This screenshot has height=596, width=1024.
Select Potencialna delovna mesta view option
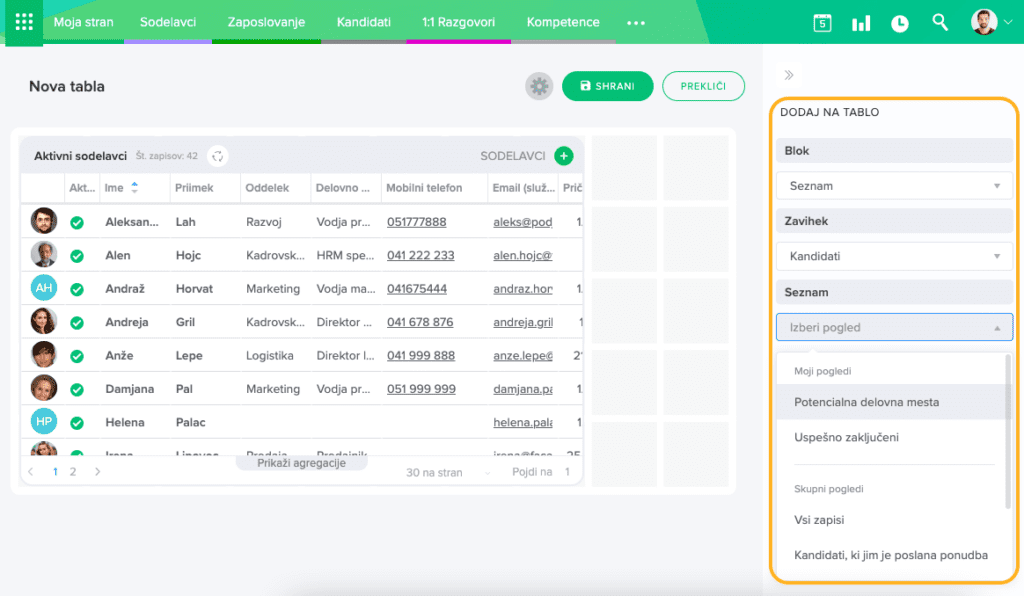(x=866, y=402)
